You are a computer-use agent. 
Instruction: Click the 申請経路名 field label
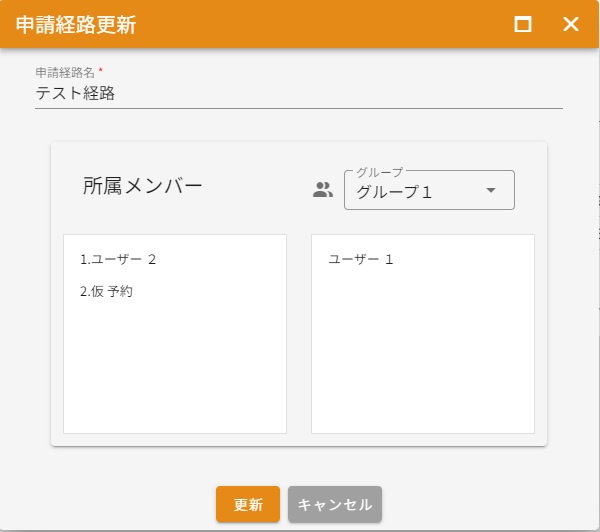click(64, 73)
